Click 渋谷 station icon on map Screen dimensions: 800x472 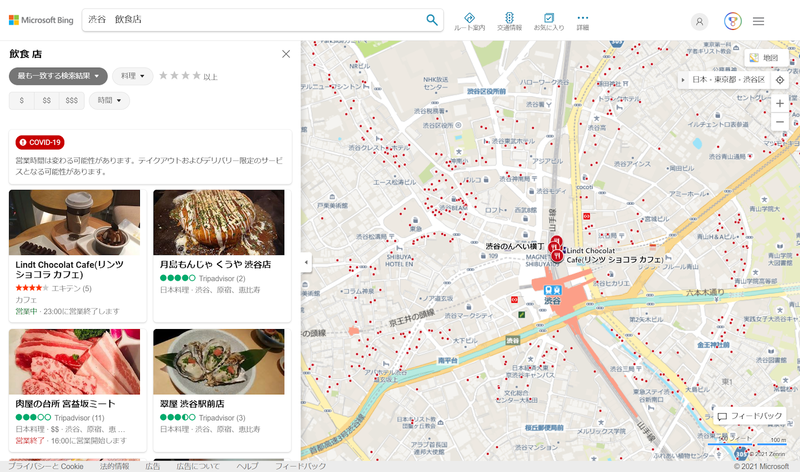click(553, 290)
